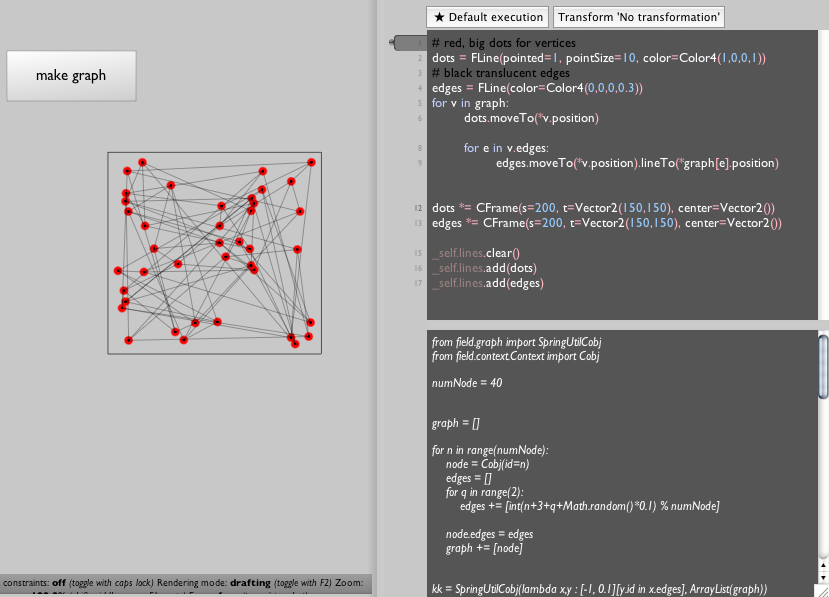Open the Default execution menu
The image size is (829, 597).
pyautogui.click(x=488, y=17)
